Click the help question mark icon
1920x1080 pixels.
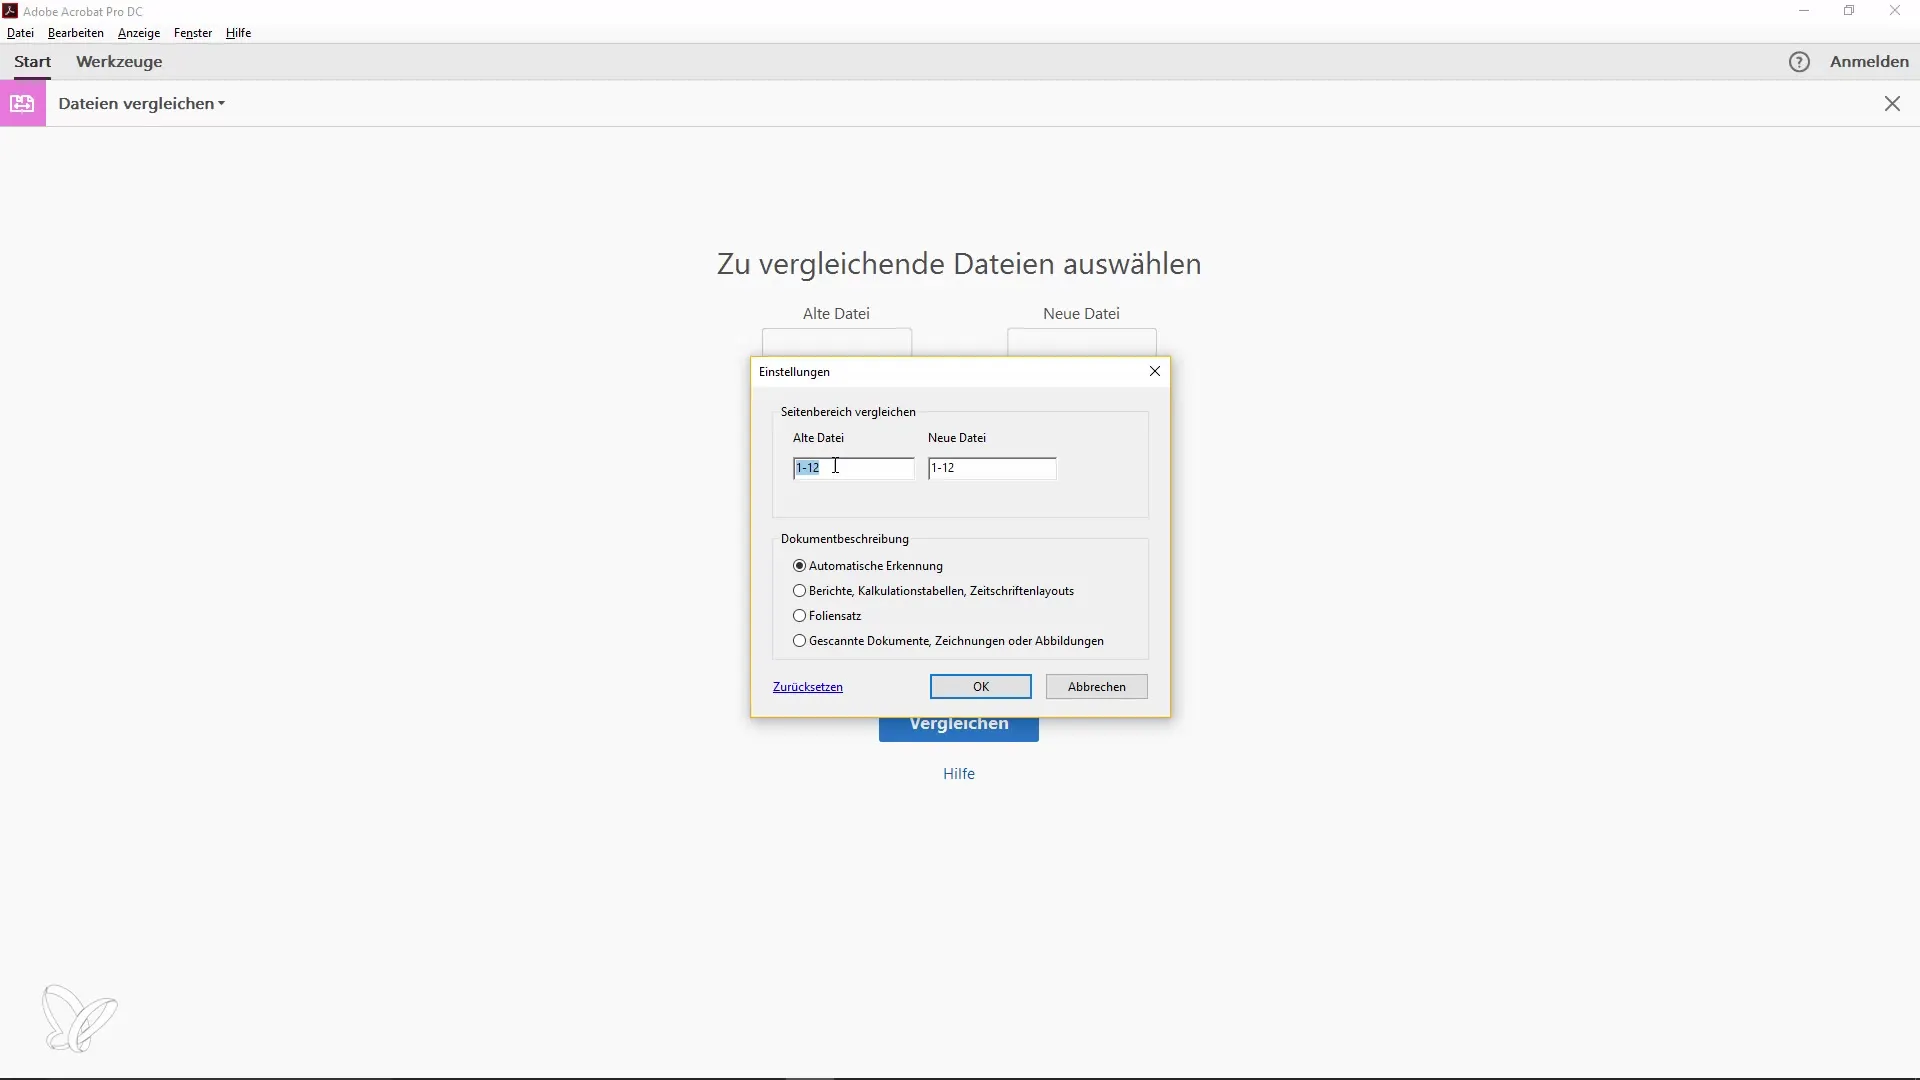tap(1799, 62)
